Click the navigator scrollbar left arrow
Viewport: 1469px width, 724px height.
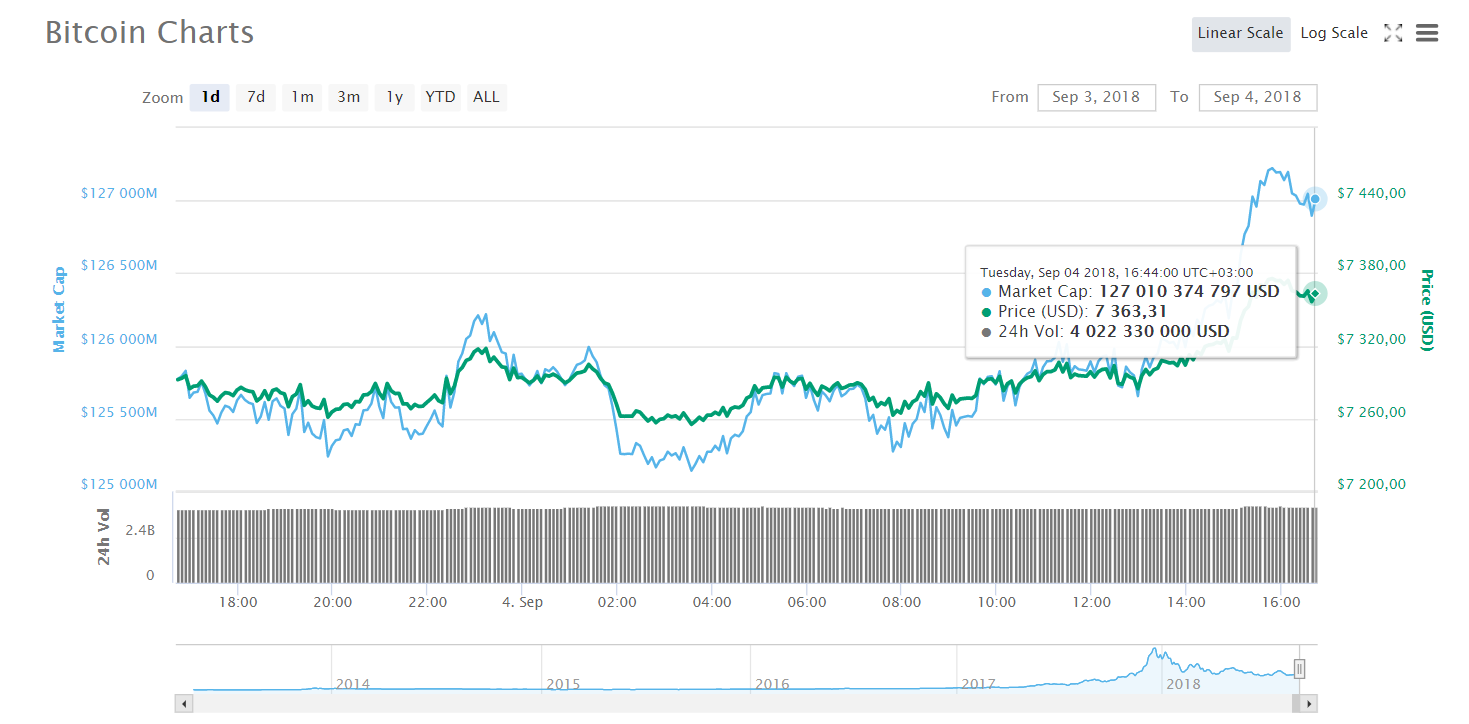(184, 703)
